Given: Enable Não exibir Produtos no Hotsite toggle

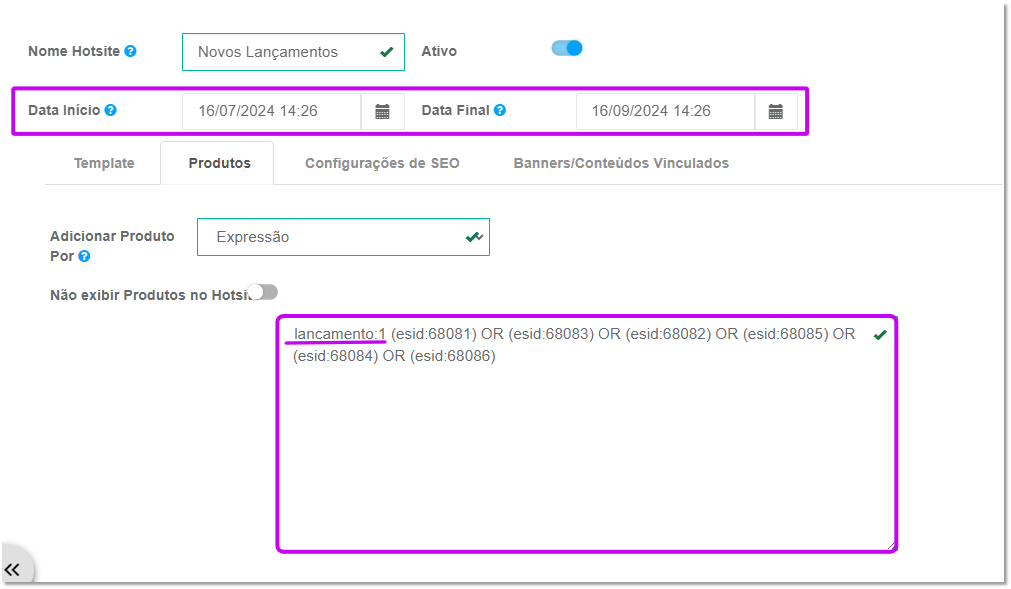Looking at the screenshot, I should point(263,293).
